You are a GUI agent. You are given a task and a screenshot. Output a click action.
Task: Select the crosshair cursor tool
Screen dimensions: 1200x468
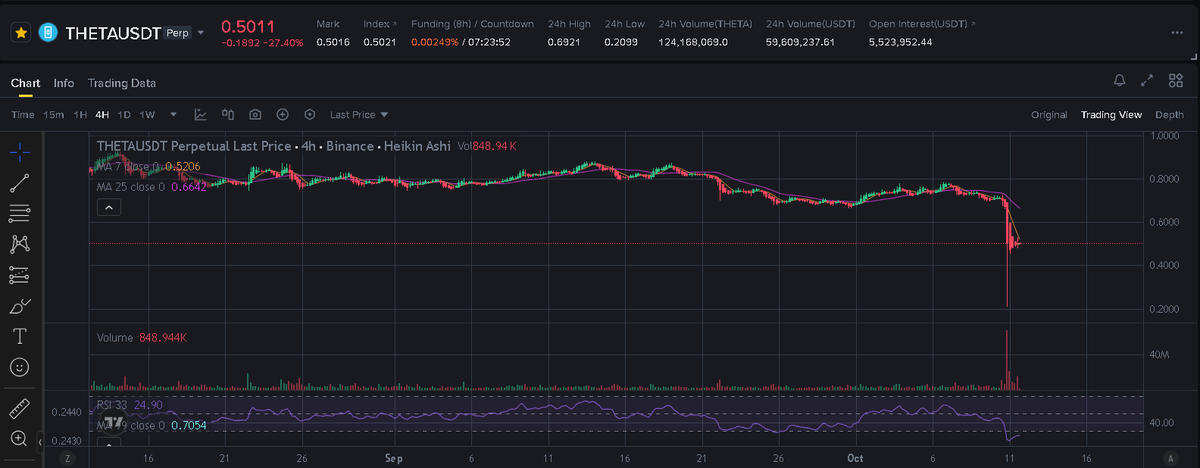point(19,152)
